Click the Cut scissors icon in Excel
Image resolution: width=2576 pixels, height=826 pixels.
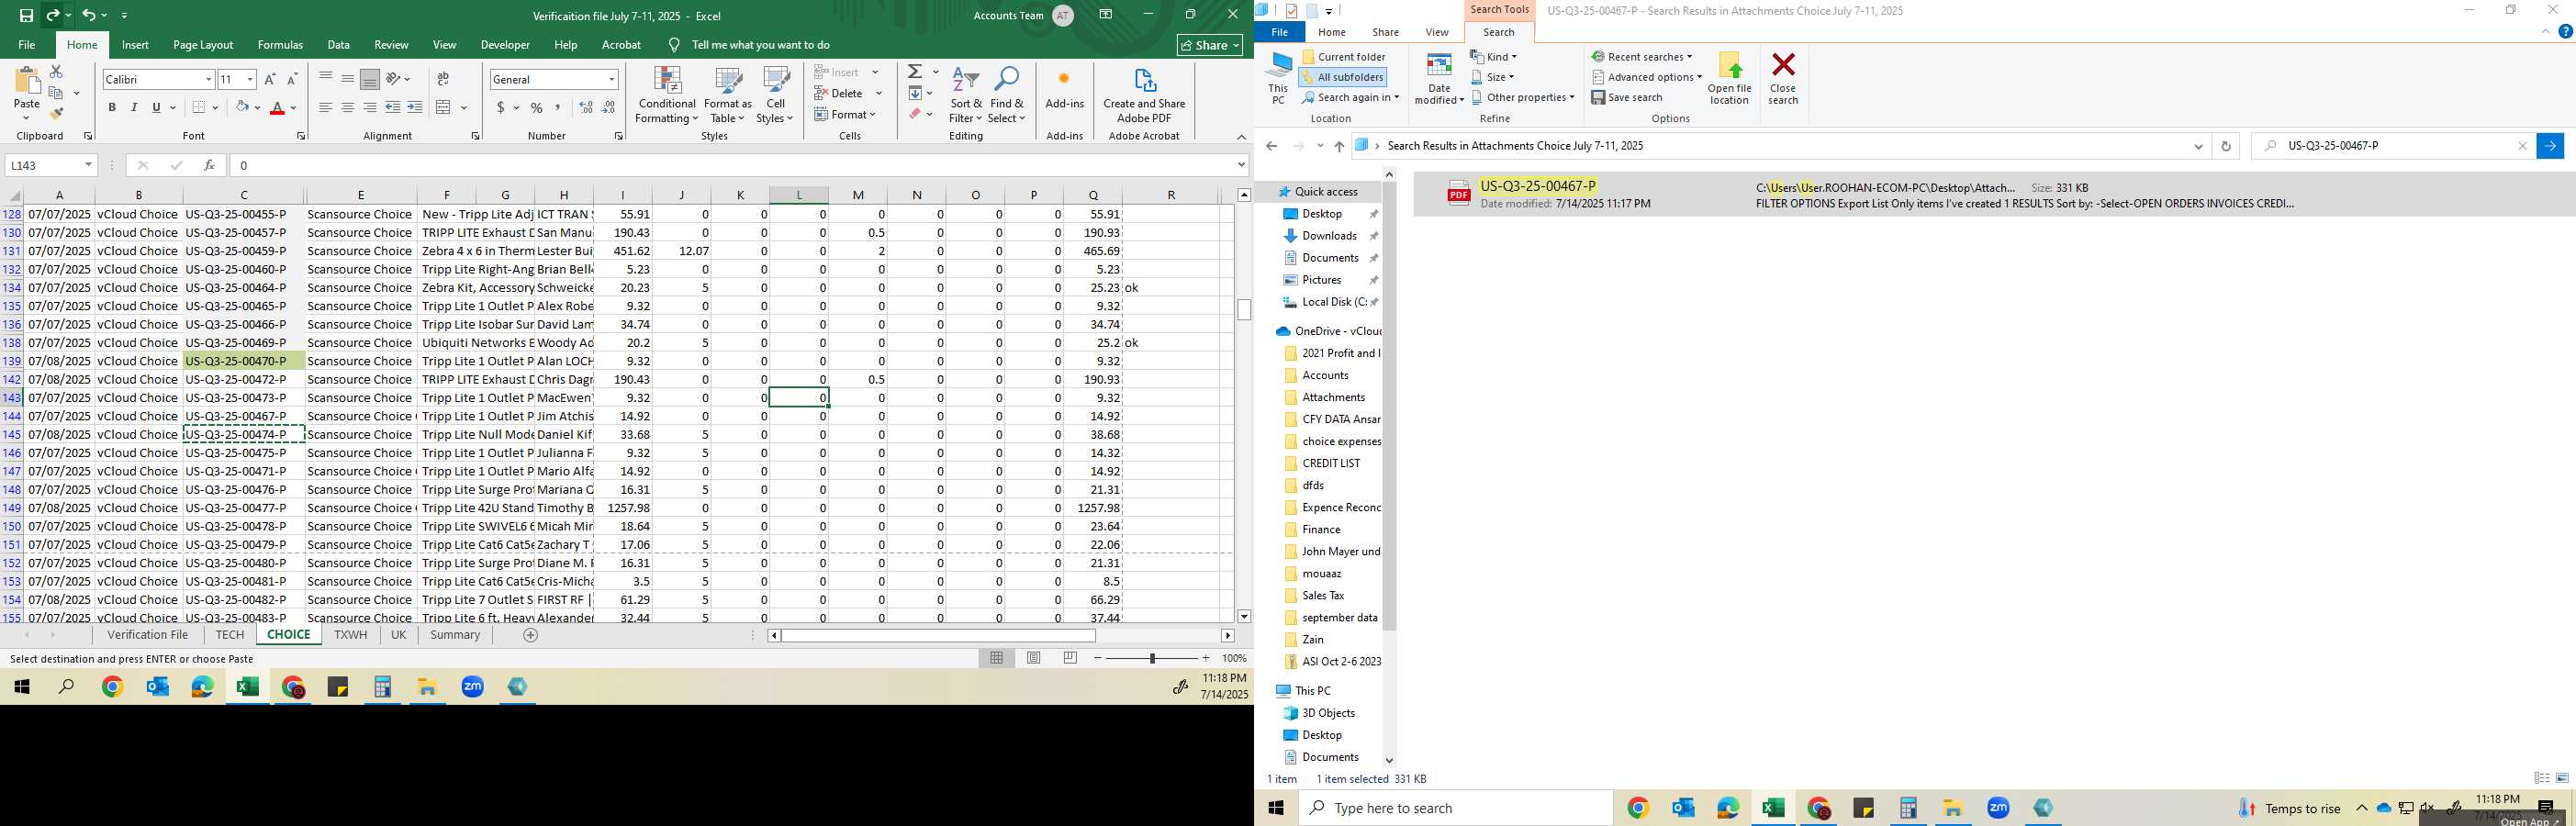pos(56,72)
